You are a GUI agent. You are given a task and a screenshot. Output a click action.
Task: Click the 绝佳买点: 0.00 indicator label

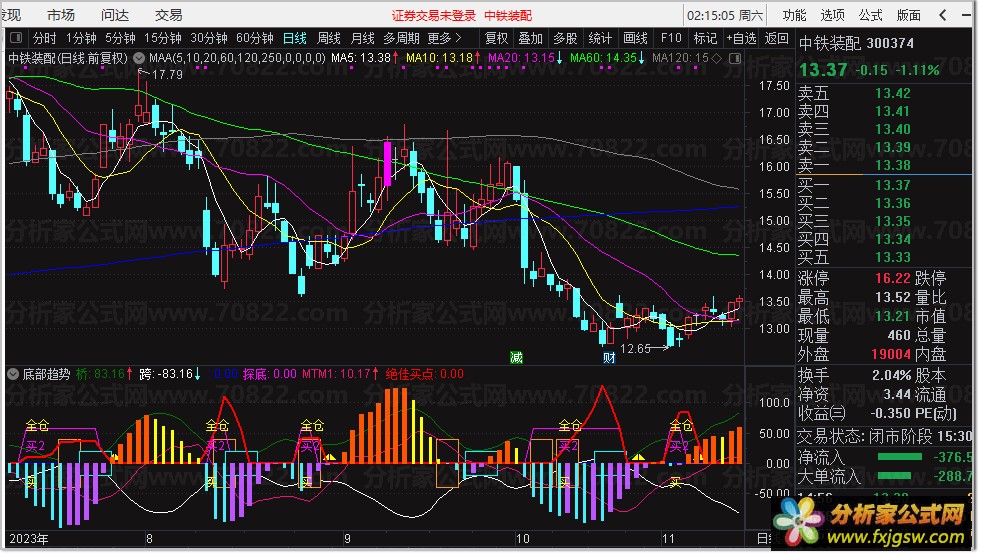(x=424, y=374)
